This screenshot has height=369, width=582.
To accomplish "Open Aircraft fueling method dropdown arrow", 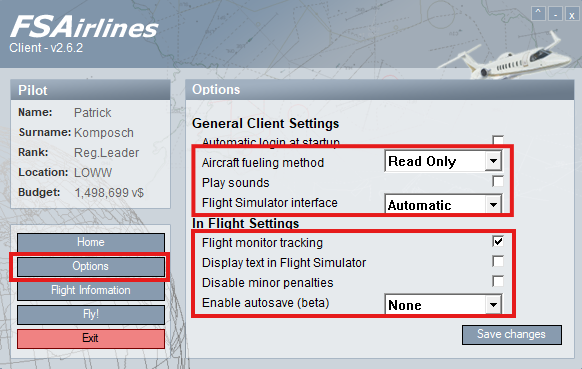I will point(493,161).
